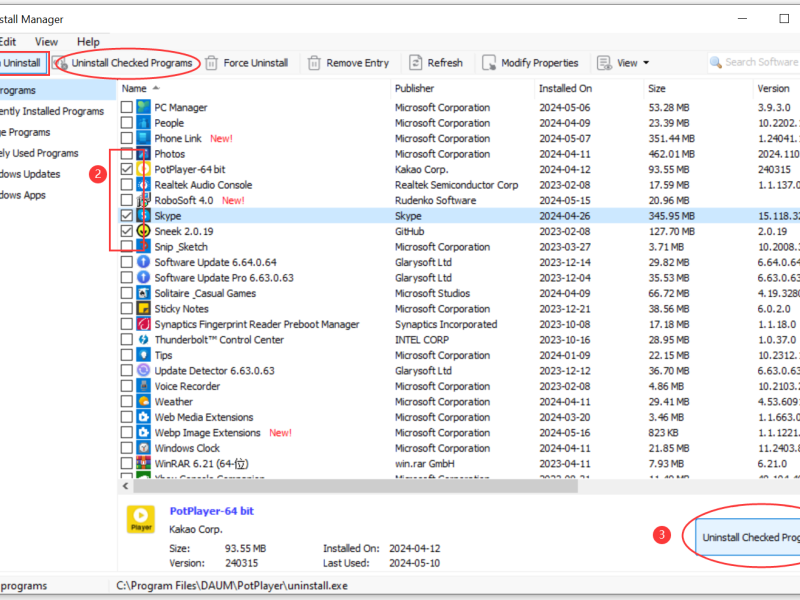Open the Edit menu
This screenshot has height=600, width=800.
[8, 42]
